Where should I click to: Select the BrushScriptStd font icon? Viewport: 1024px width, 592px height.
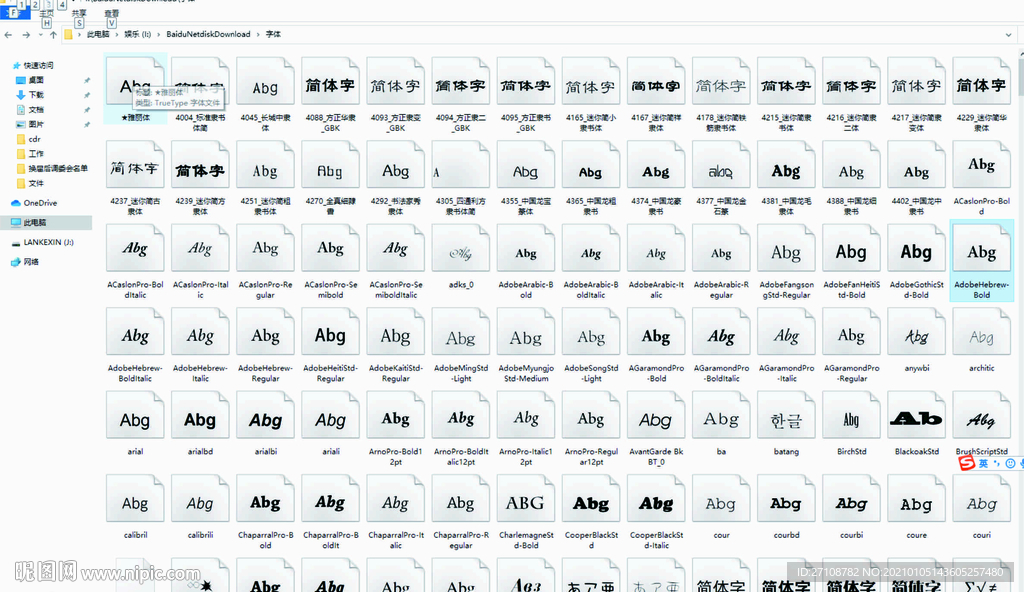(x=982, y=415)
